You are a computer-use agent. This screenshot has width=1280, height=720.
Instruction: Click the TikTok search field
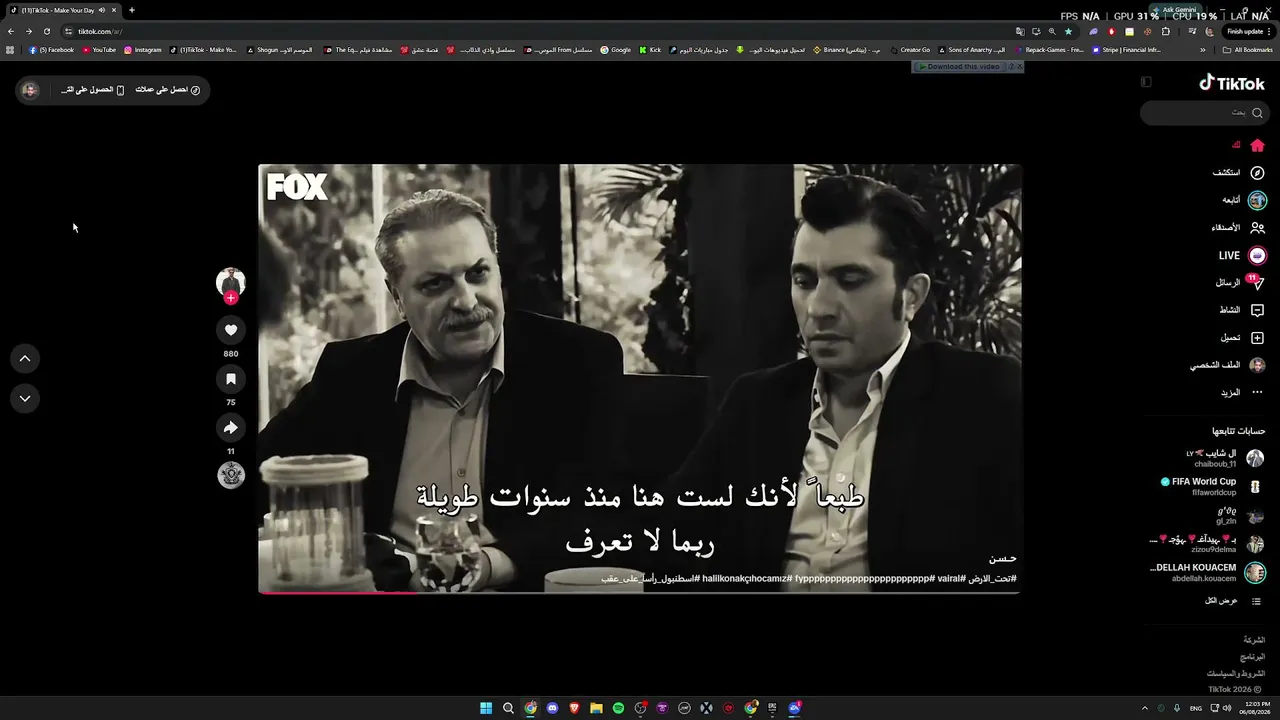(x=1205, y=113)
